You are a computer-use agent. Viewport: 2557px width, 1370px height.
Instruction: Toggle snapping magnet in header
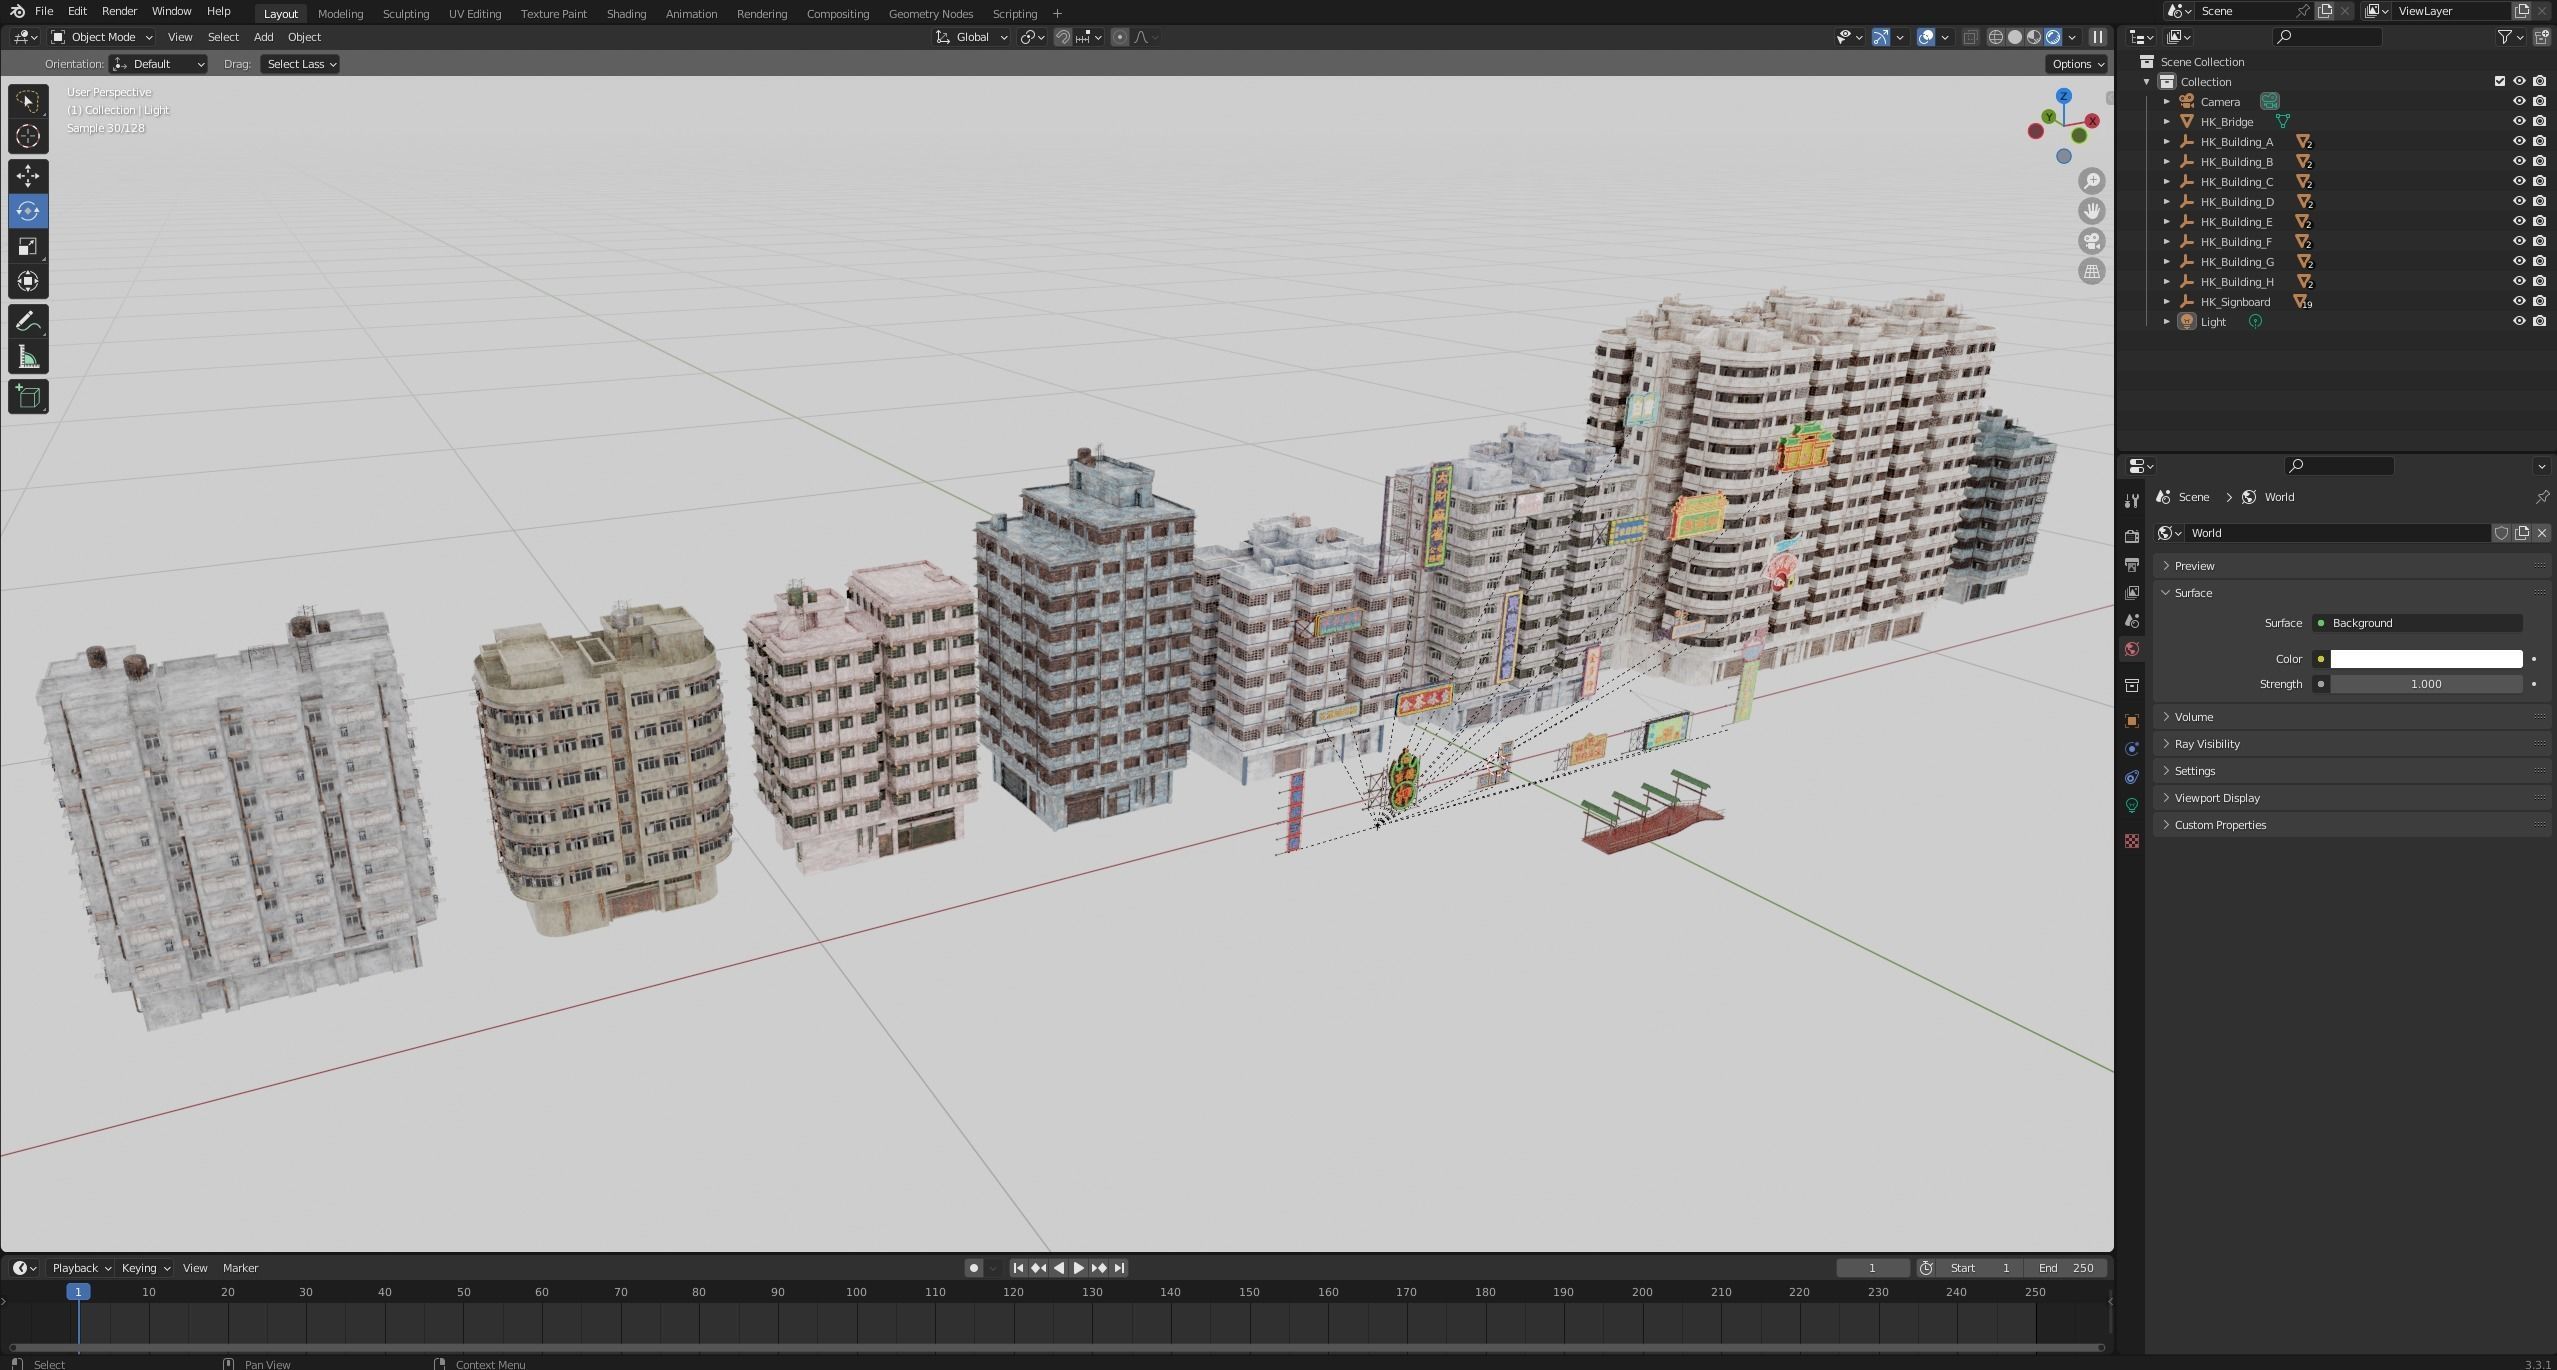pyautogui.click(x=1063, y=37)
